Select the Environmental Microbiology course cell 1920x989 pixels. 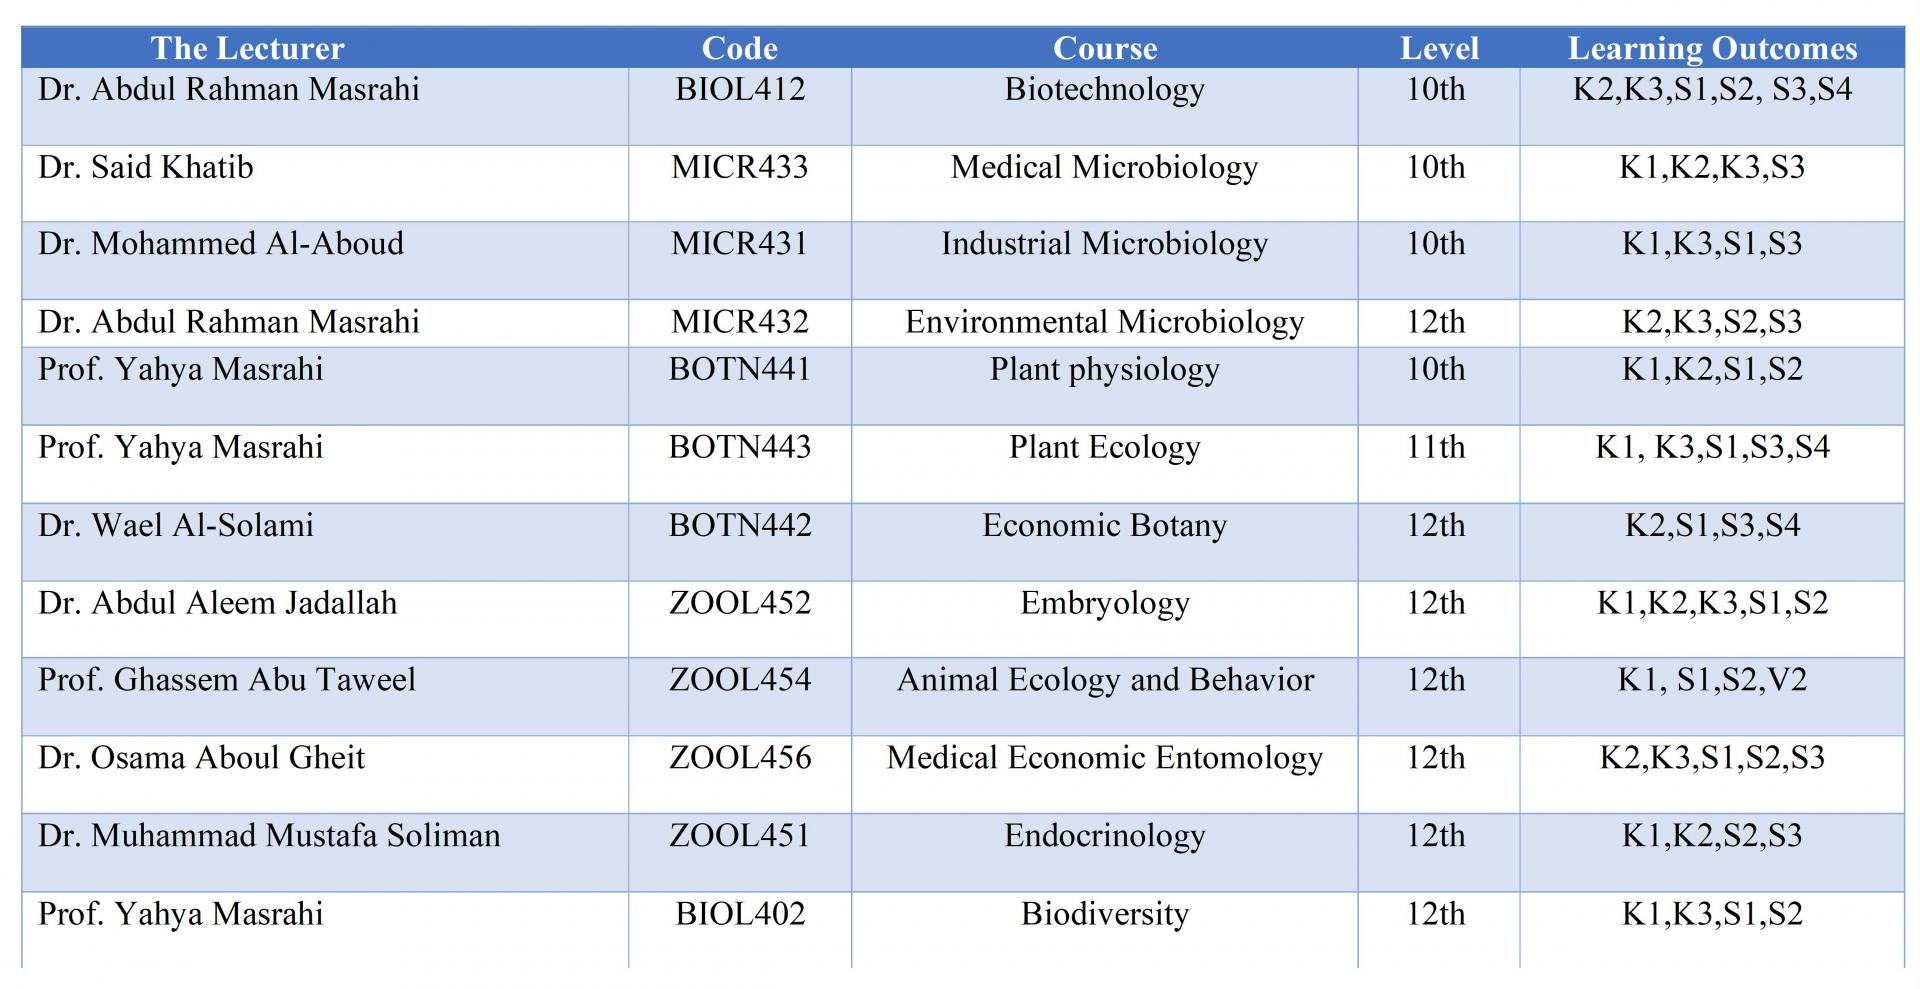pyautogui.click(x=1104, y=322)
